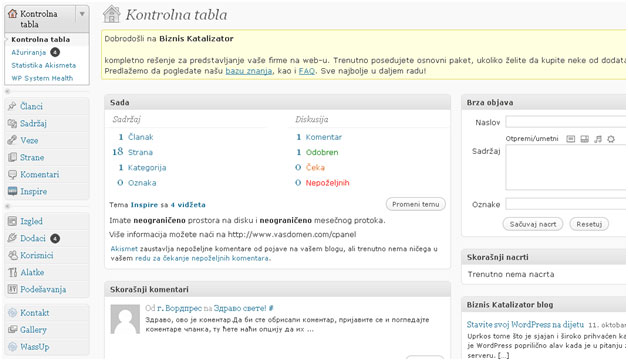Click the Podešavanja settings icon
This screenshot has width=628, height=361.
click(x=12, y=289)
